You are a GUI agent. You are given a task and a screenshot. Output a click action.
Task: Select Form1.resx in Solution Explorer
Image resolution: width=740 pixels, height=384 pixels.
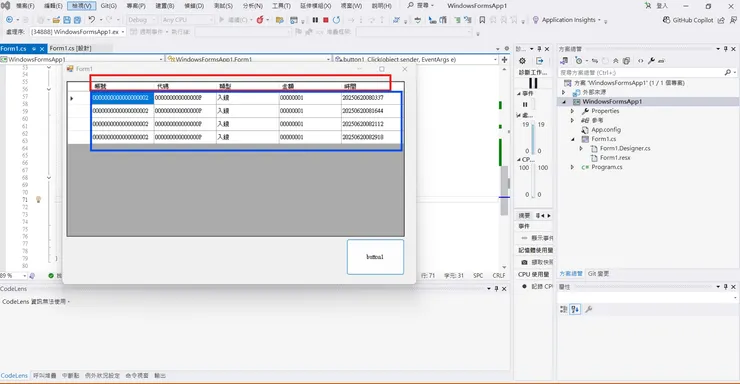[x=615, y=158]
